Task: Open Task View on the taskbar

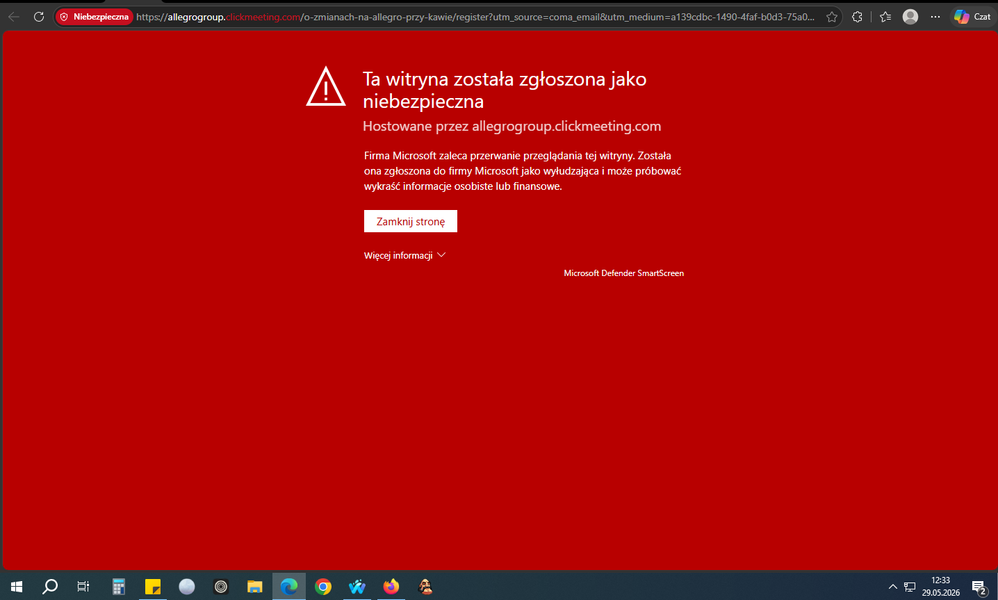Action: pyautogui.click(x=83, y=587)
